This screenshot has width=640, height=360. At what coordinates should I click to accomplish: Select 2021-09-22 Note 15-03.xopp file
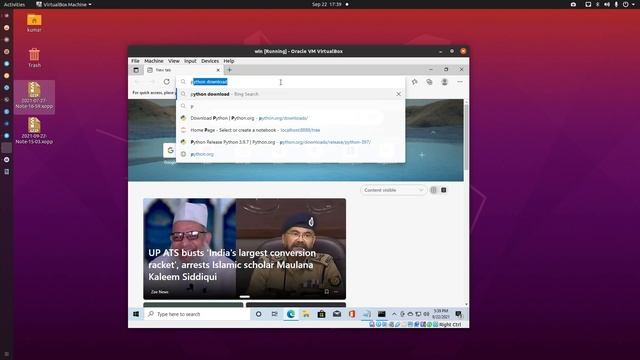(34, 131)
